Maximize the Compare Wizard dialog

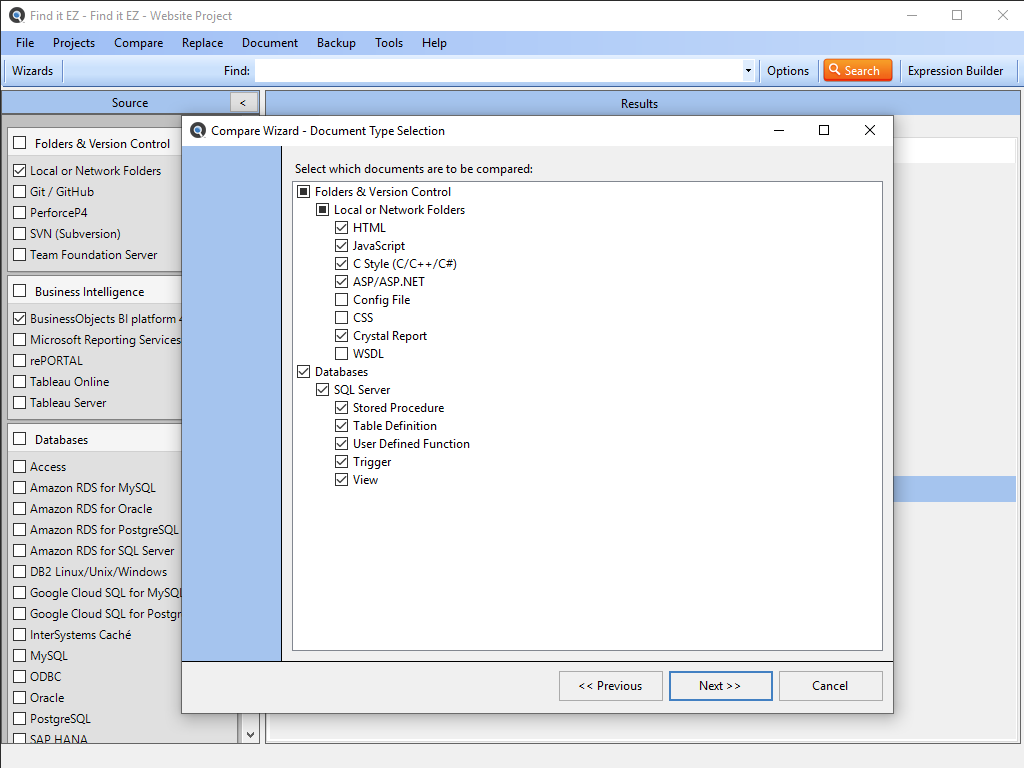[824, 130]
